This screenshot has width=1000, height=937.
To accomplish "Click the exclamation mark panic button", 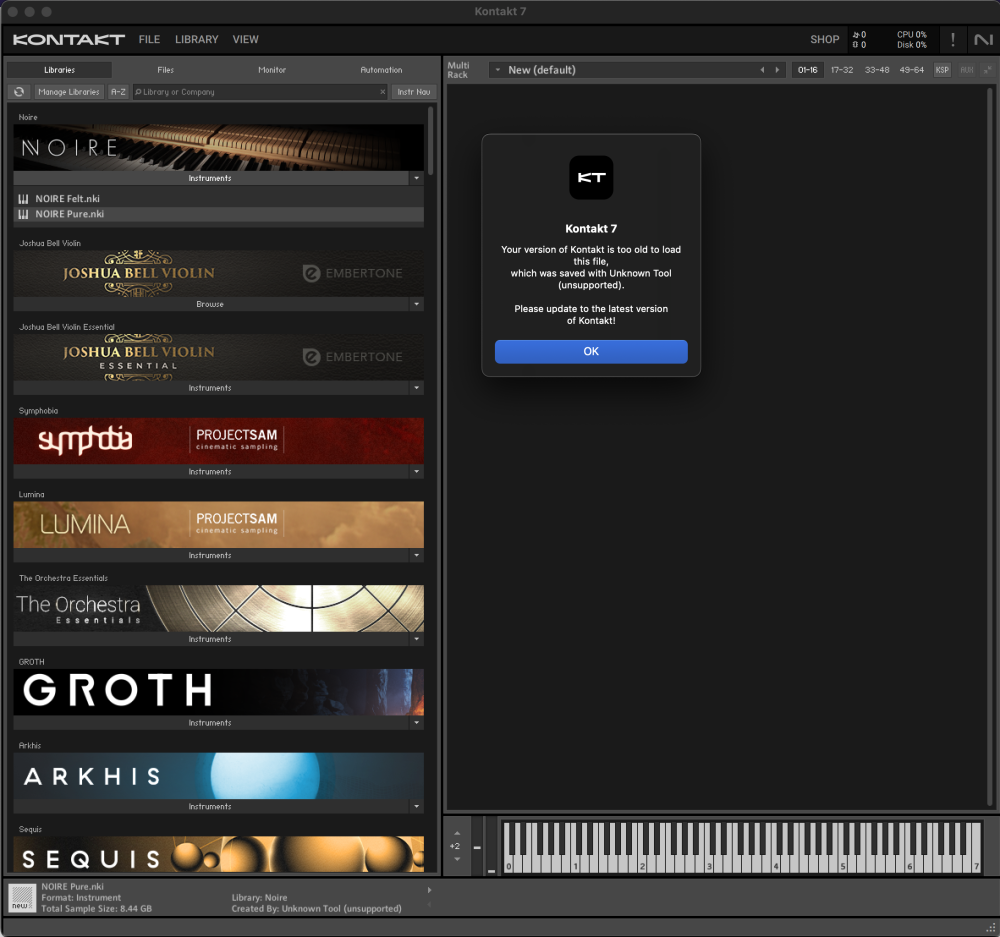I will click(x=953, y=40).
